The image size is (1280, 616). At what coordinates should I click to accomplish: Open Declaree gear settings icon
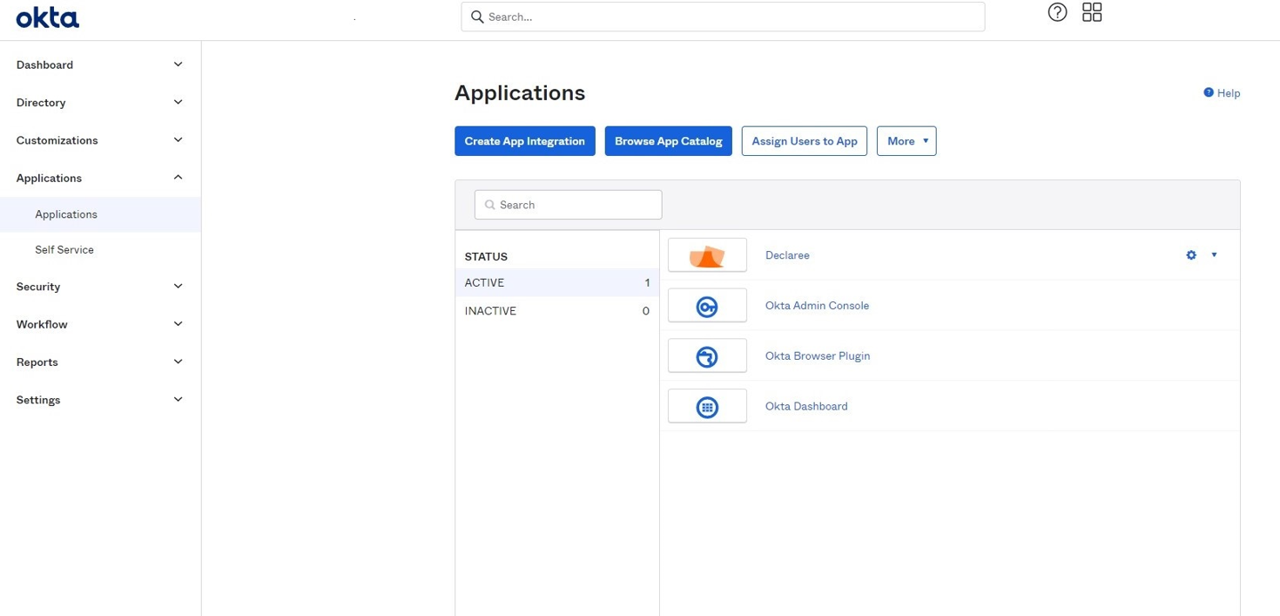click(1191, 255)
